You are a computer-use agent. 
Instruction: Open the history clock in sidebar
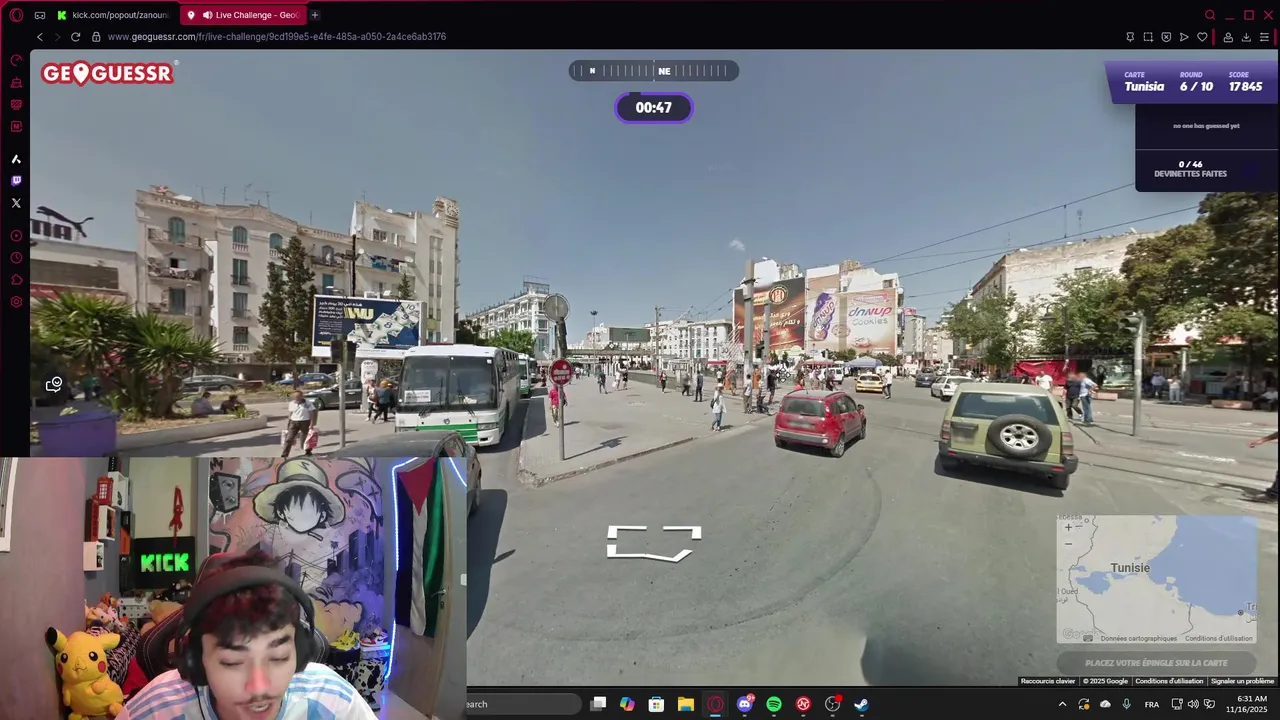tap(16, 258)
